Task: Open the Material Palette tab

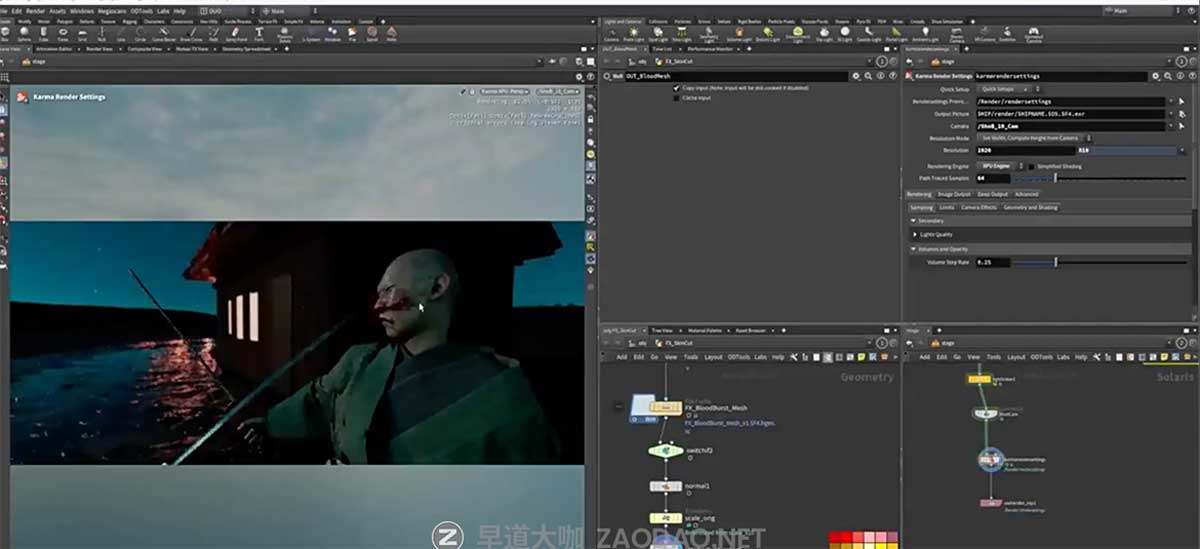Action: coord(706,330)
